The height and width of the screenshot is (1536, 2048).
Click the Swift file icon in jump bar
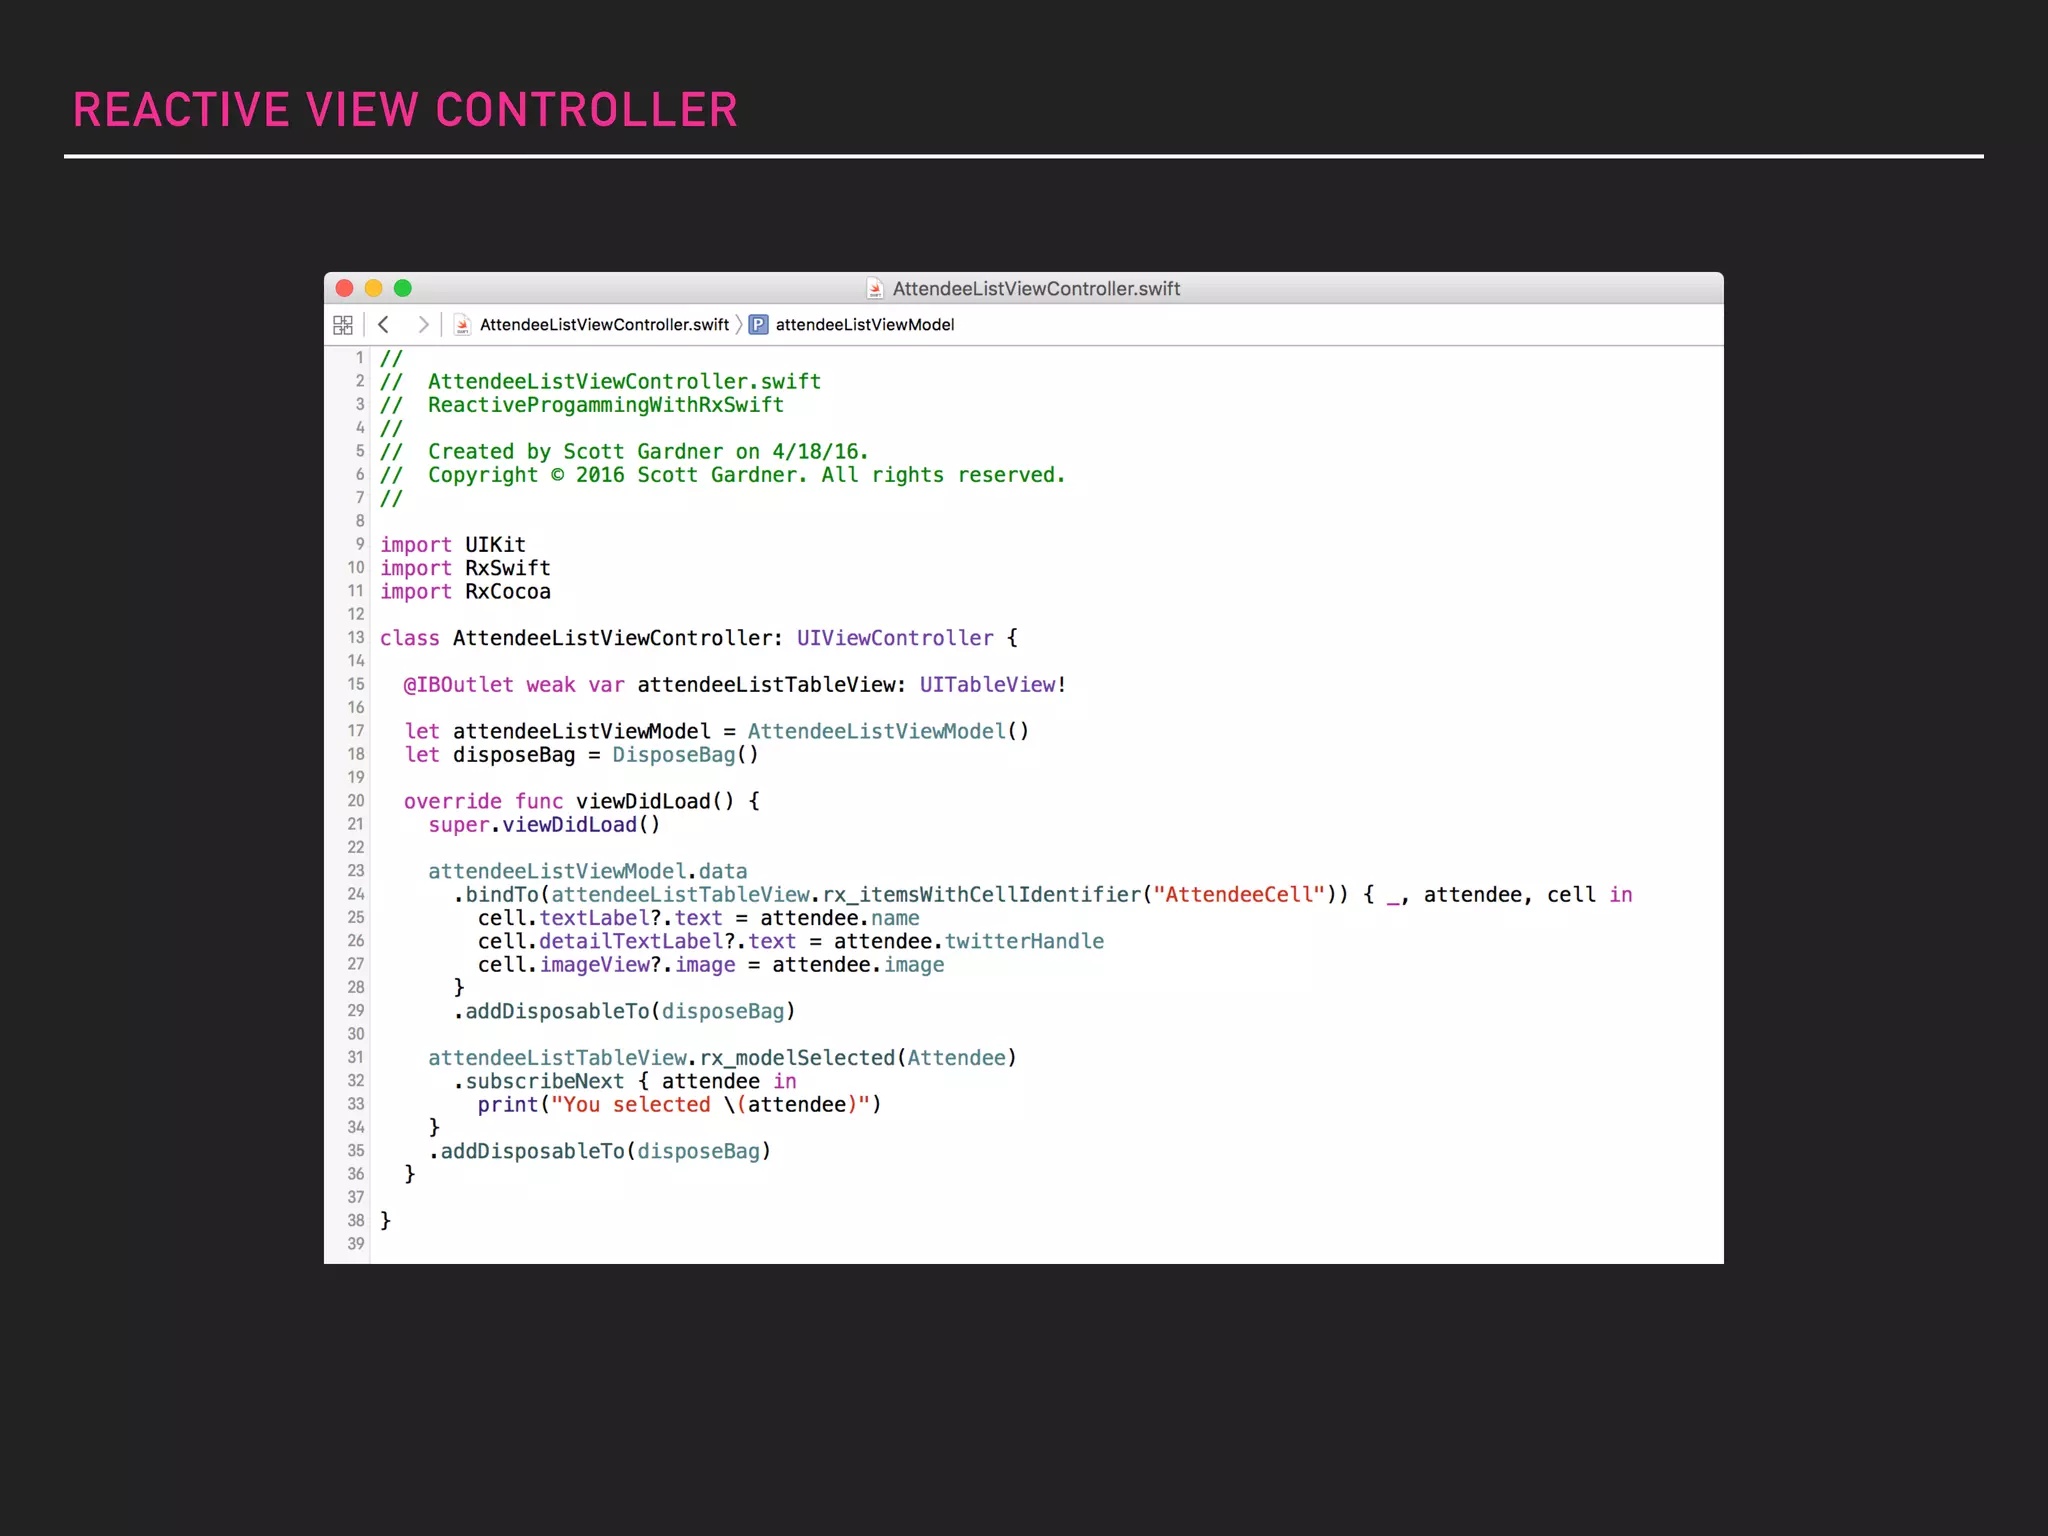pyautogui.click(x=462, y=325)
